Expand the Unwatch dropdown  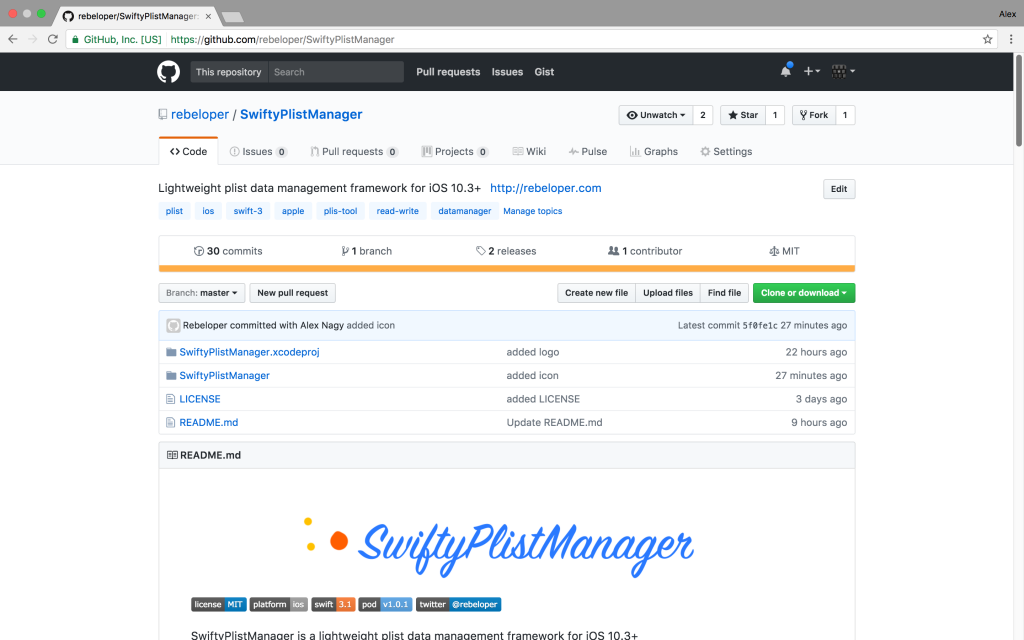656,115
